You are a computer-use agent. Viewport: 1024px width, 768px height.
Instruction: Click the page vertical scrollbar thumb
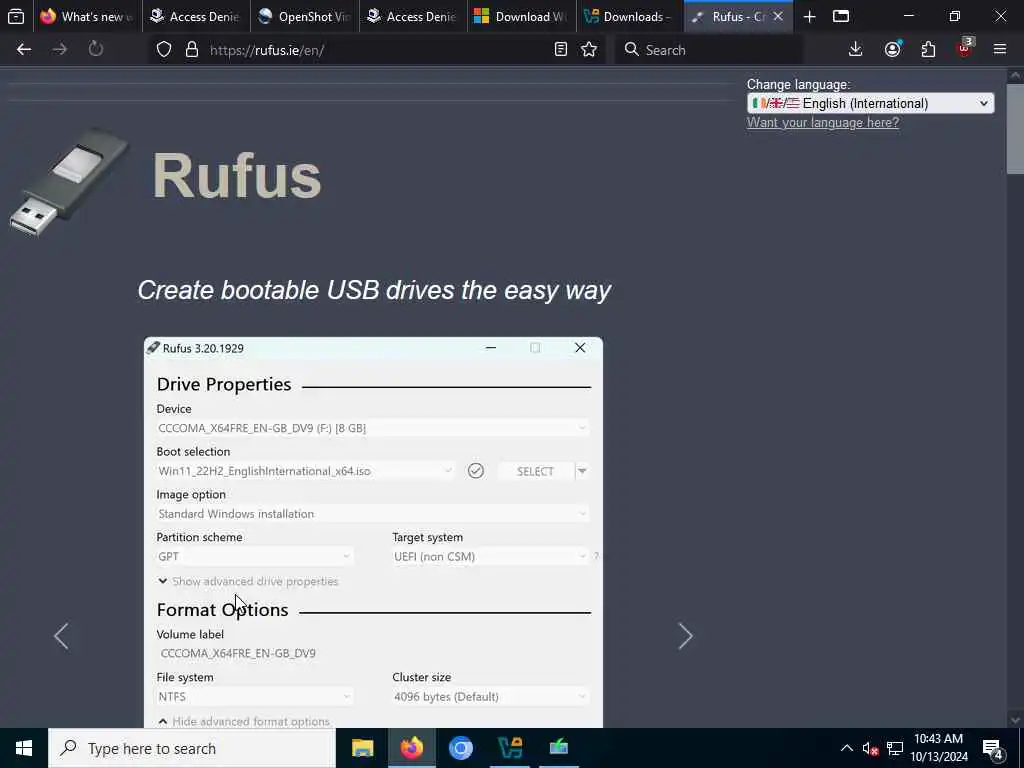click(1016, 127)
